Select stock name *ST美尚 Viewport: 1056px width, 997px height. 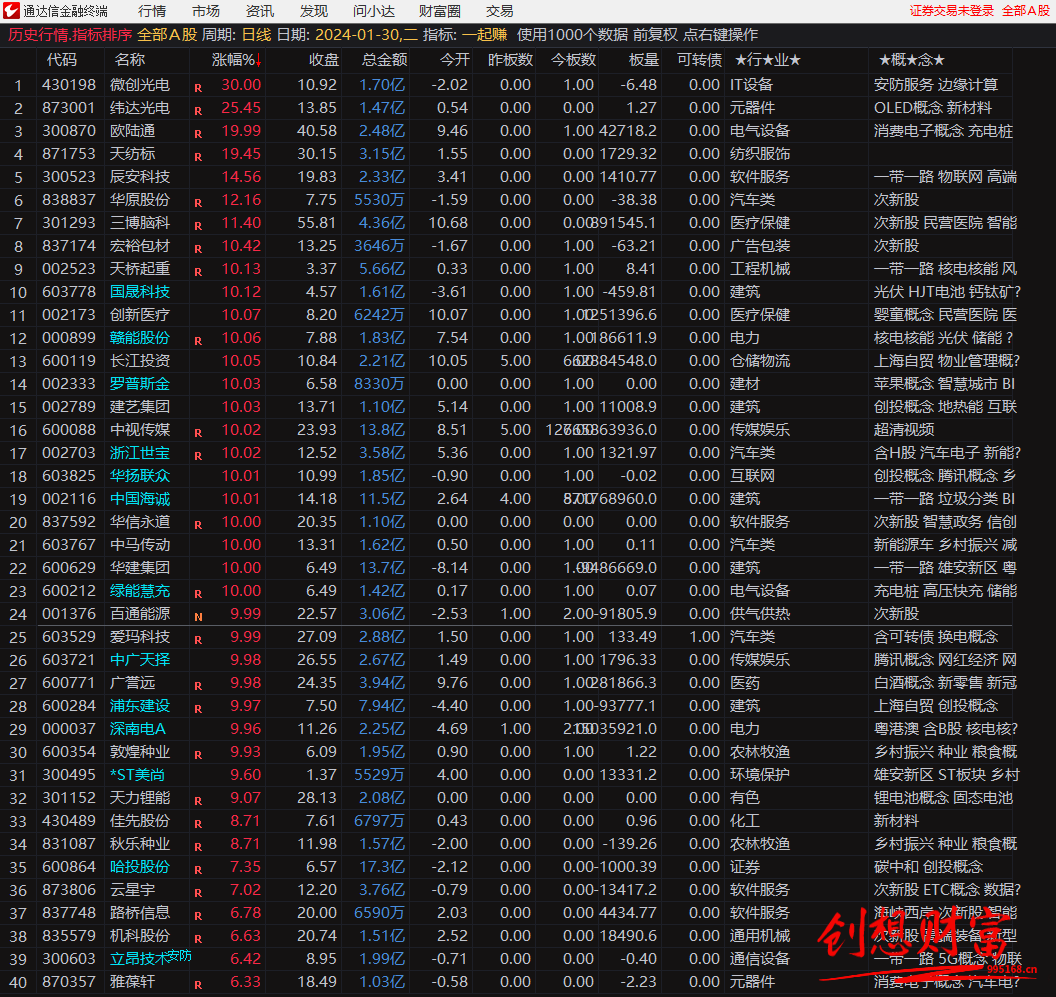pyautogui.click(x=137, y=775)
